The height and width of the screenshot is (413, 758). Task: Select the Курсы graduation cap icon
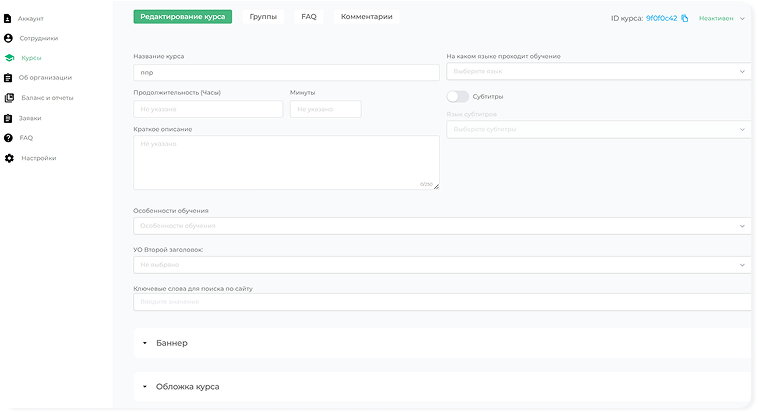pyautogui.click(x=10, y=58)
